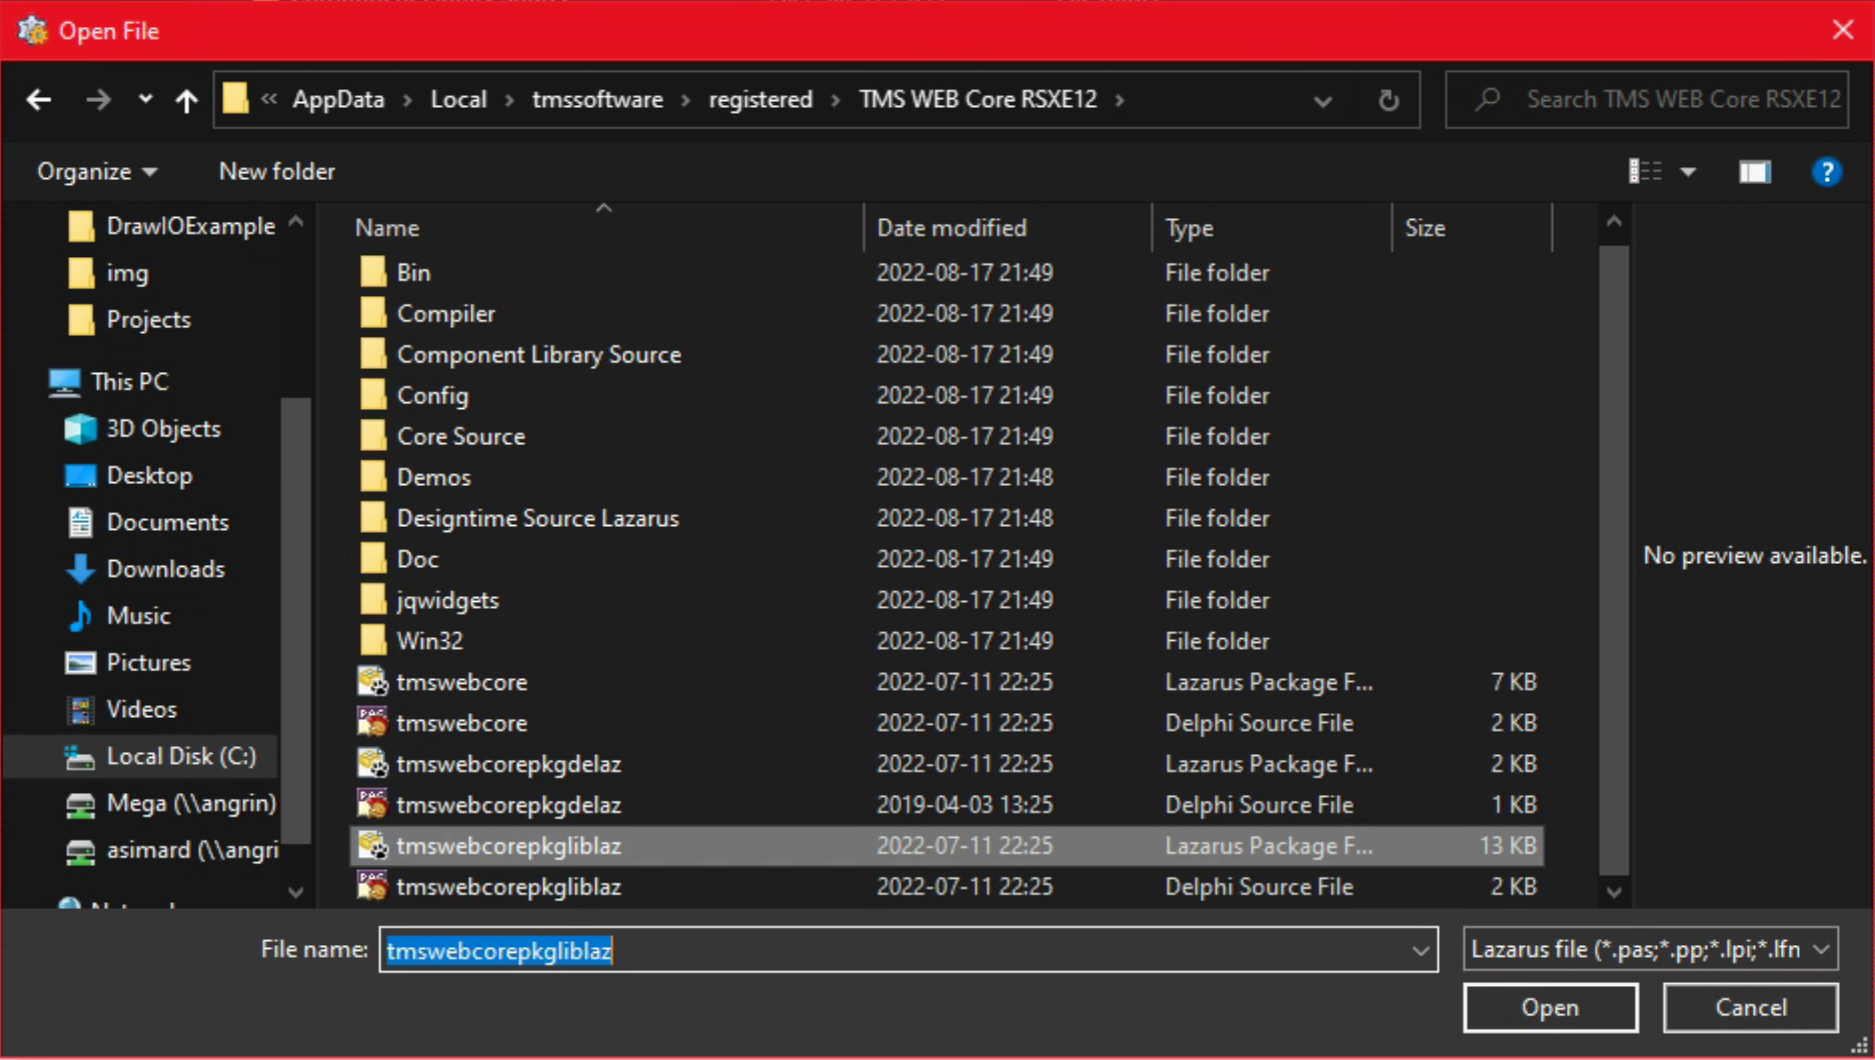Select tmswebcorepkgliblaz Lazarus Package file
The width and height of the screenshot is (1875, 1060).
(946, 846)
